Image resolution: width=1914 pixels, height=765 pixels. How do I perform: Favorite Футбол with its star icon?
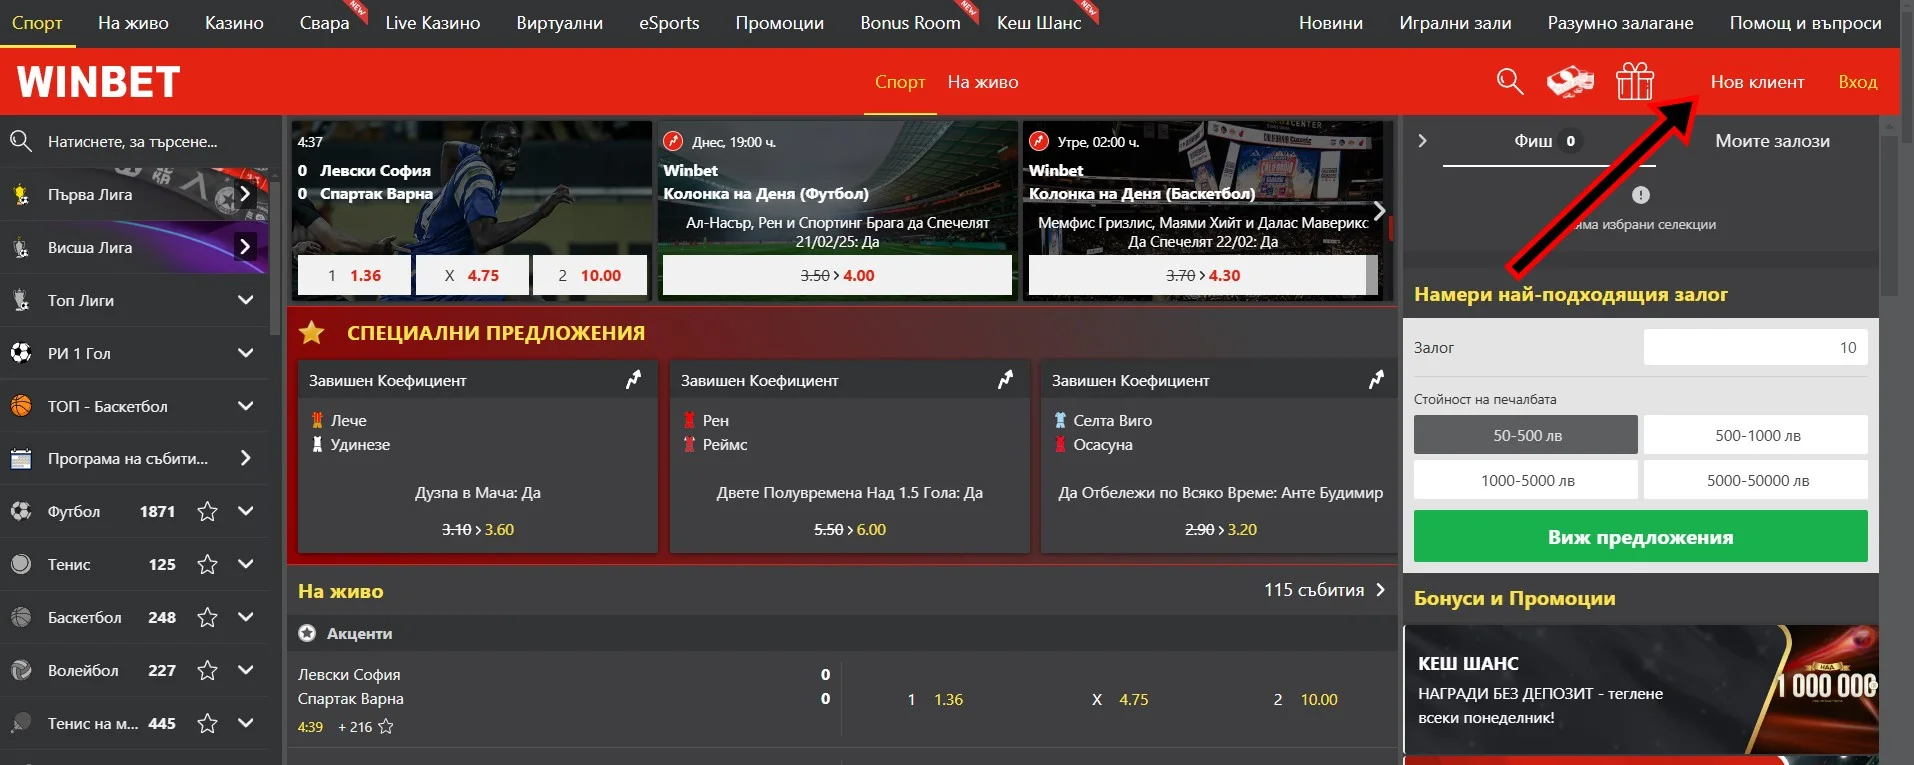click(207, 511)
